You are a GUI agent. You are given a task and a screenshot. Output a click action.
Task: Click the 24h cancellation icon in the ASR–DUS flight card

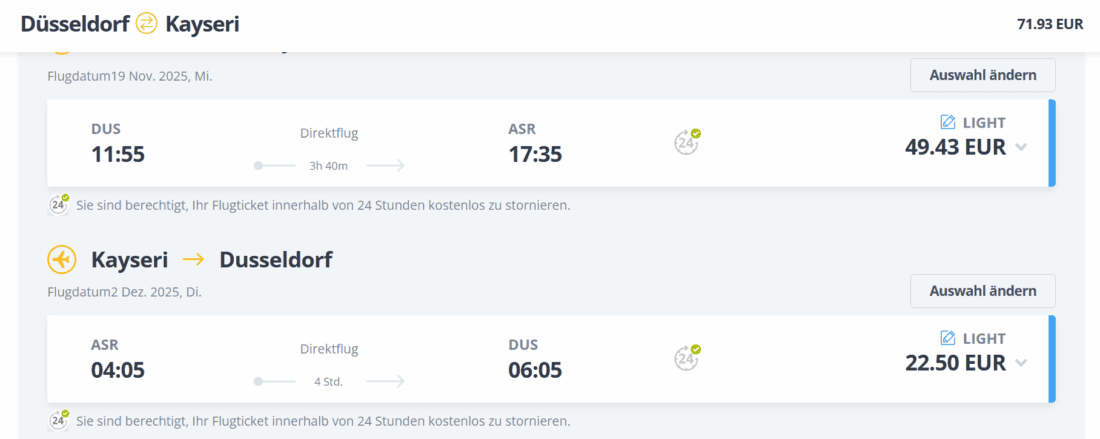[x=686, y=358]
